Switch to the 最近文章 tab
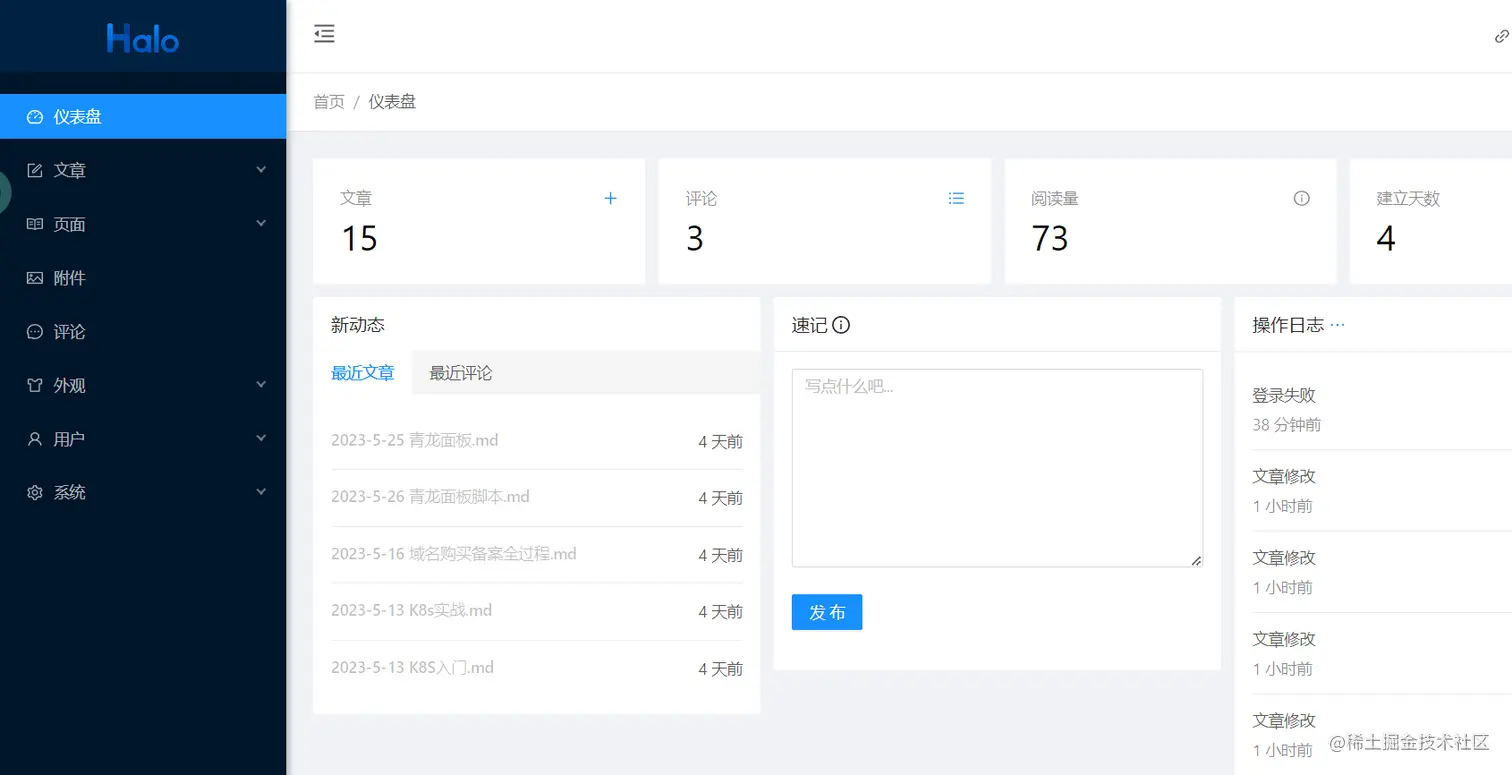Image resolution: width=1512 pixels, height=775 pixels. pyautogui.click(x=362, y=373)
